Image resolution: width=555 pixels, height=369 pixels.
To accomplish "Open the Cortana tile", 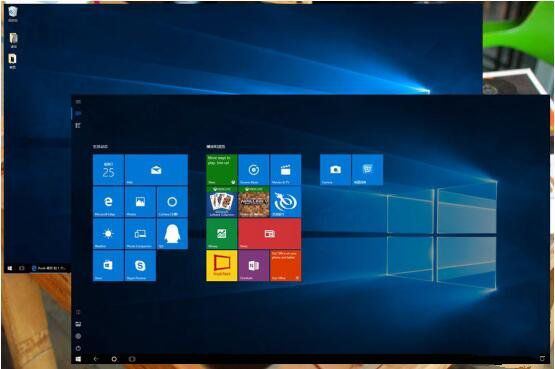I will [172, 202].
